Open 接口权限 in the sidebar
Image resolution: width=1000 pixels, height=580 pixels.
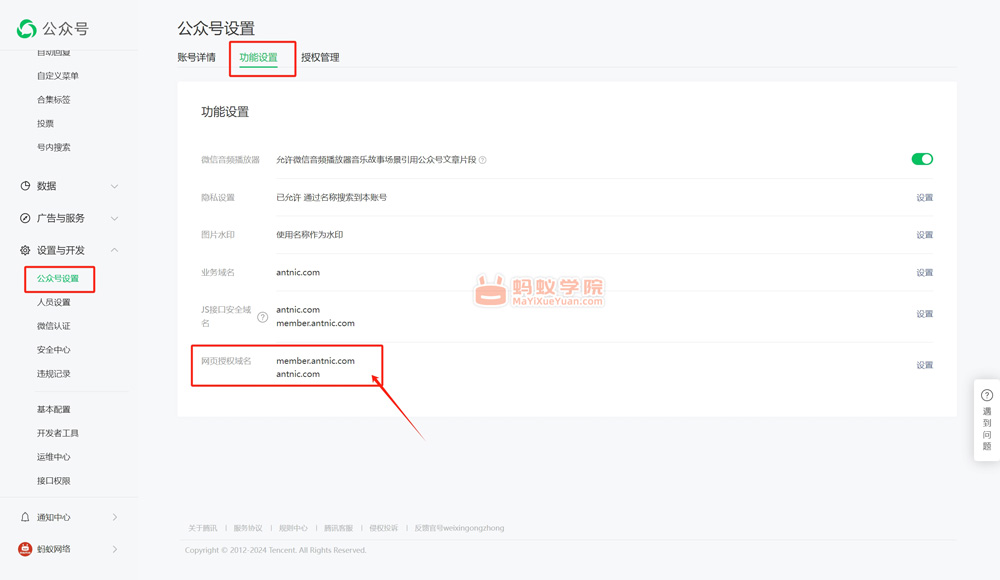tap(54, 481)
